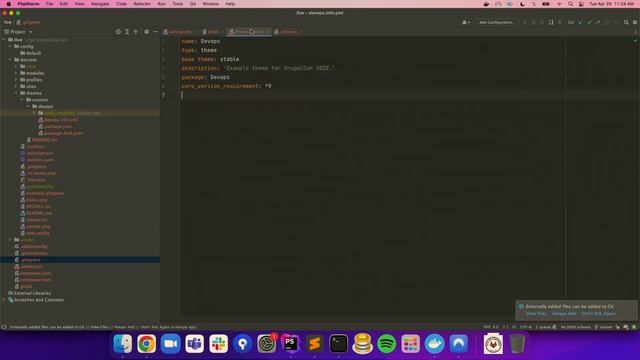This screenshot has width=640, height=360.
Task: Click the status bar tool windows toggle icon
Action: 4,327
